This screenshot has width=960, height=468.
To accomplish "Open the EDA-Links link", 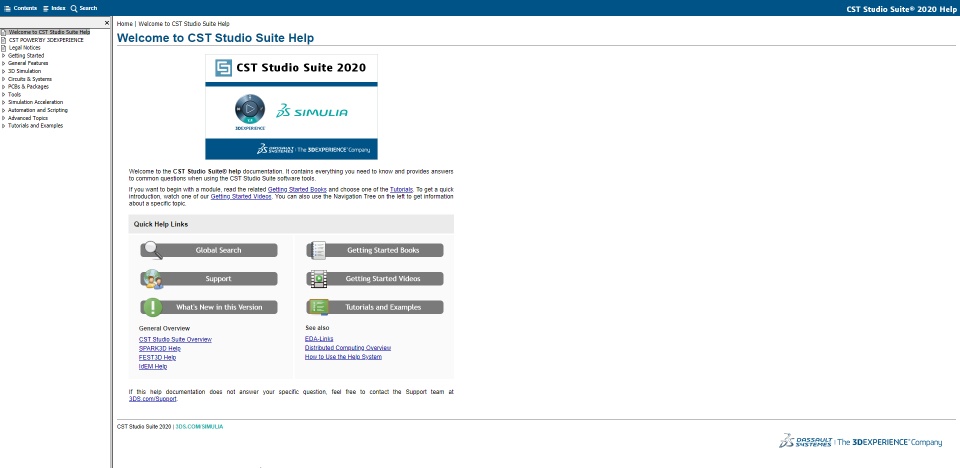I will [319, 339].
